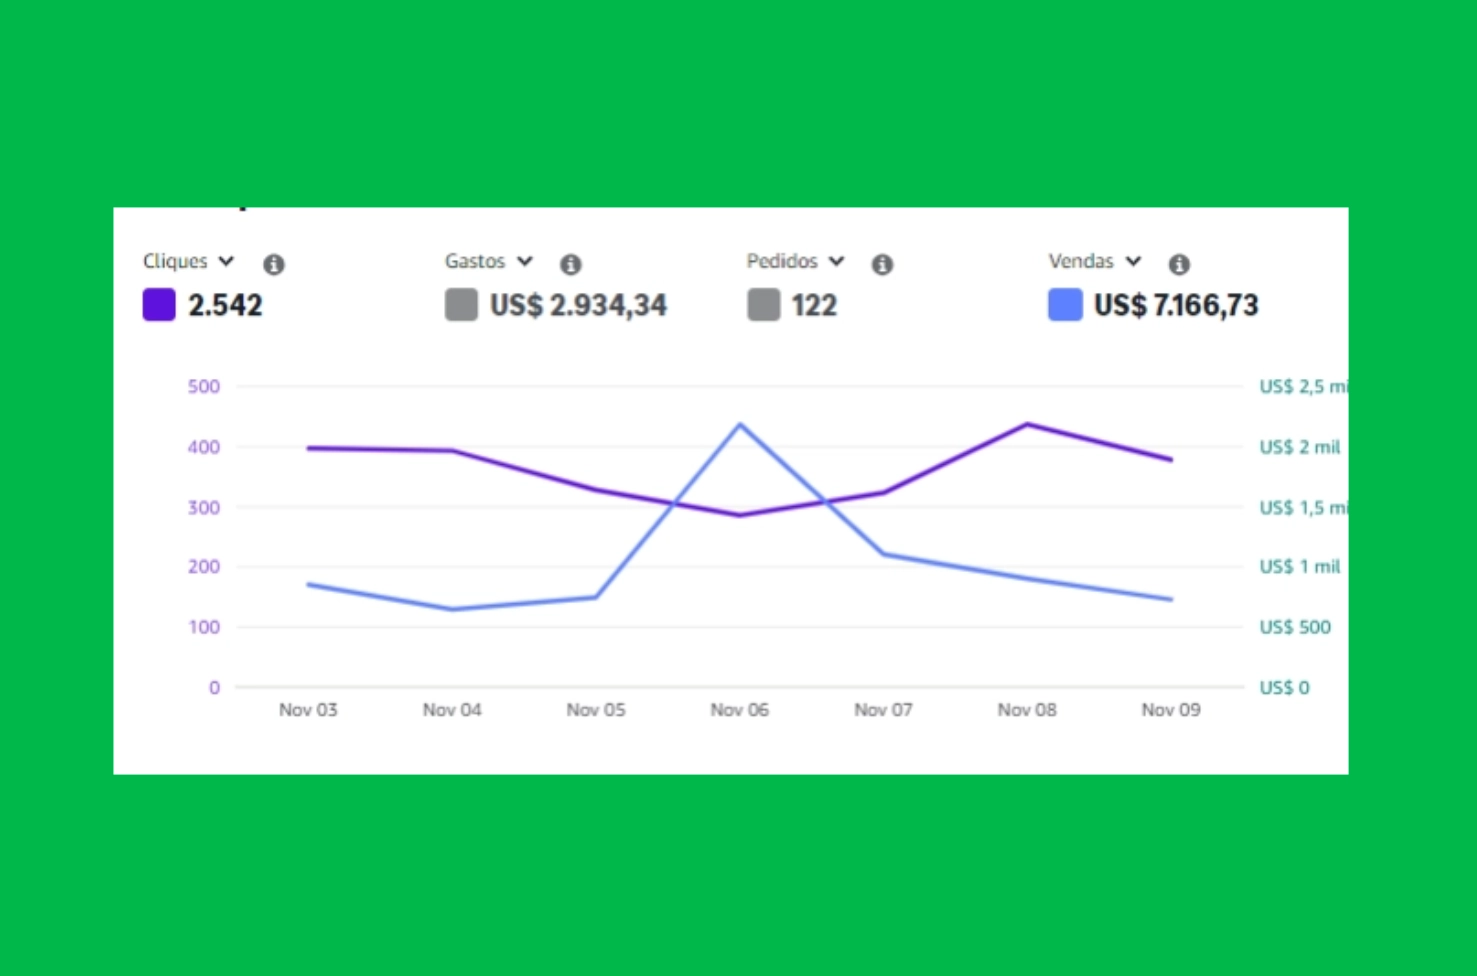Expand the Cliques metric dropdown arrow
The image size is (1477, 976).
[227, 261]
